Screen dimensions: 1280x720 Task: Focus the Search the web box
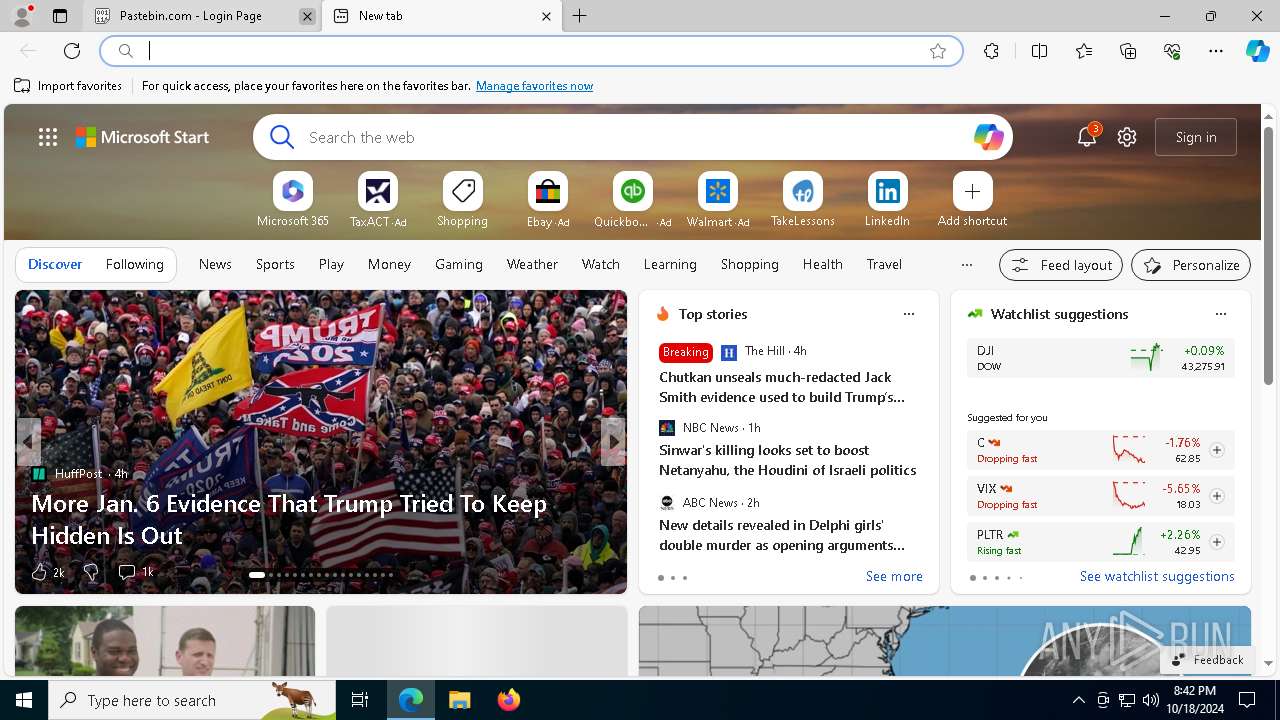tap(632, 137)
